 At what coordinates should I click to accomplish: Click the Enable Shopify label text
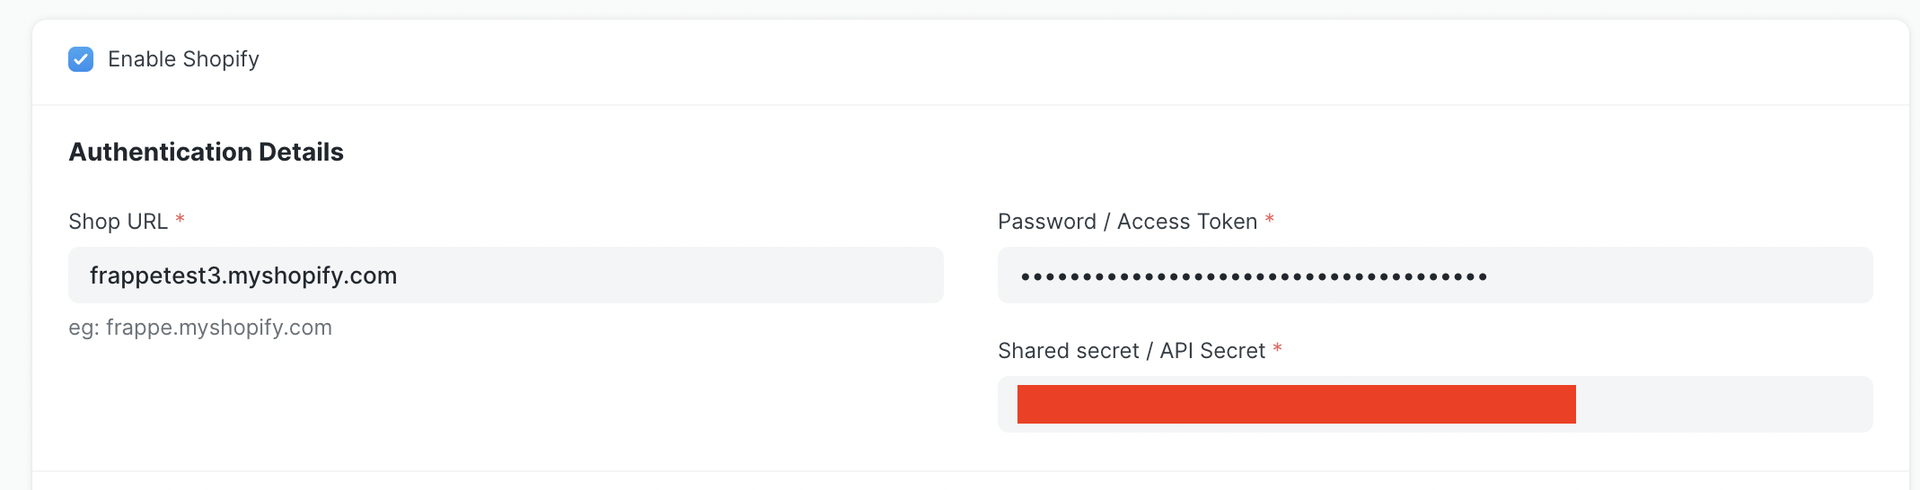(183, 60)
